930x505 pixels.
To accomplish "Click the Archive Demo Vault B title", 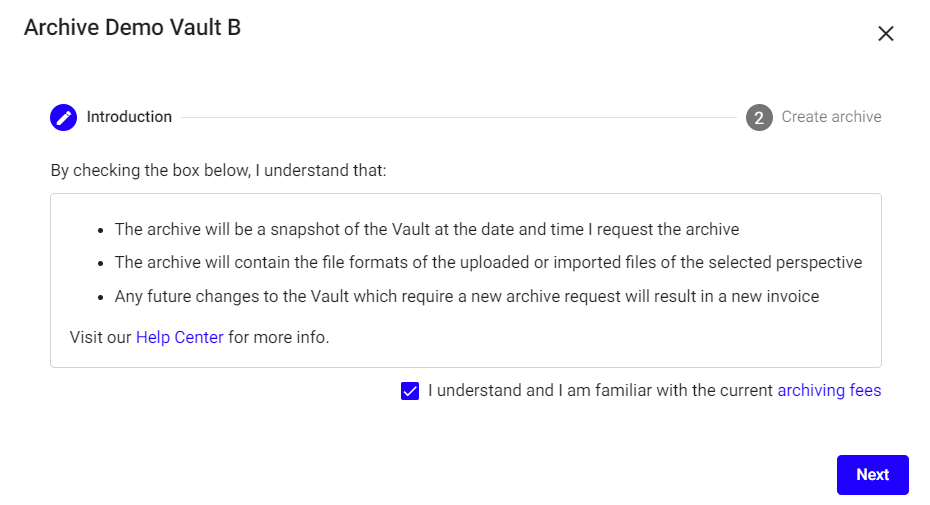I will [132, 27].
